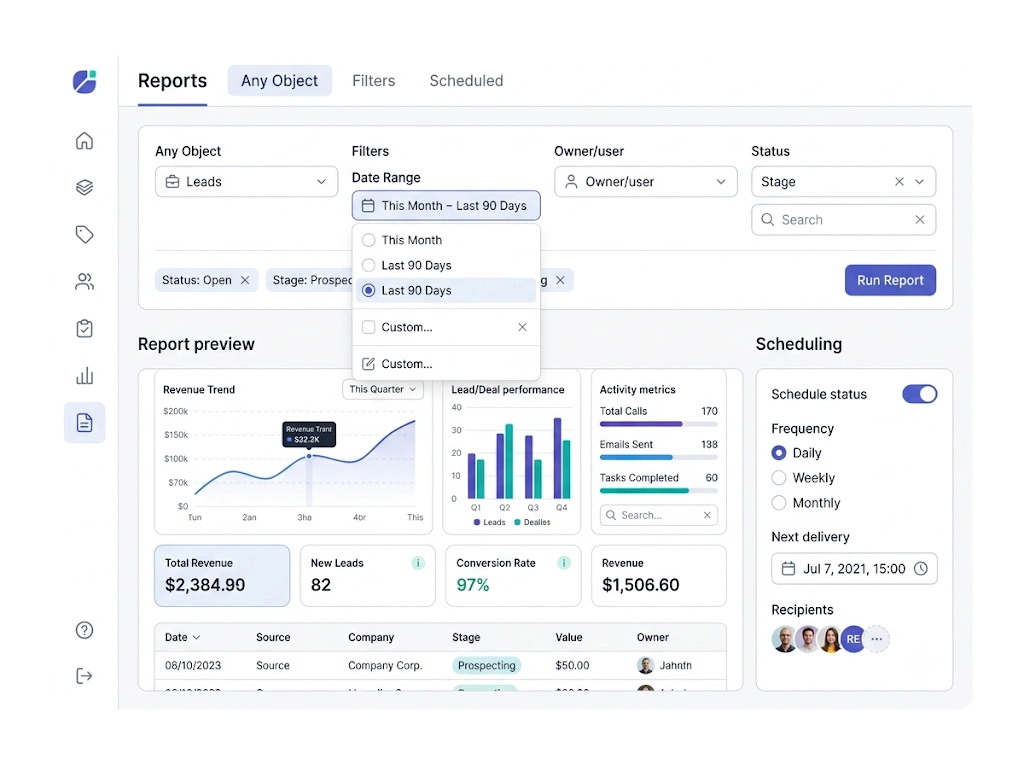Click the Prospecting stage badge
This screenshot has width=1024, height=765.
(487, 666)
